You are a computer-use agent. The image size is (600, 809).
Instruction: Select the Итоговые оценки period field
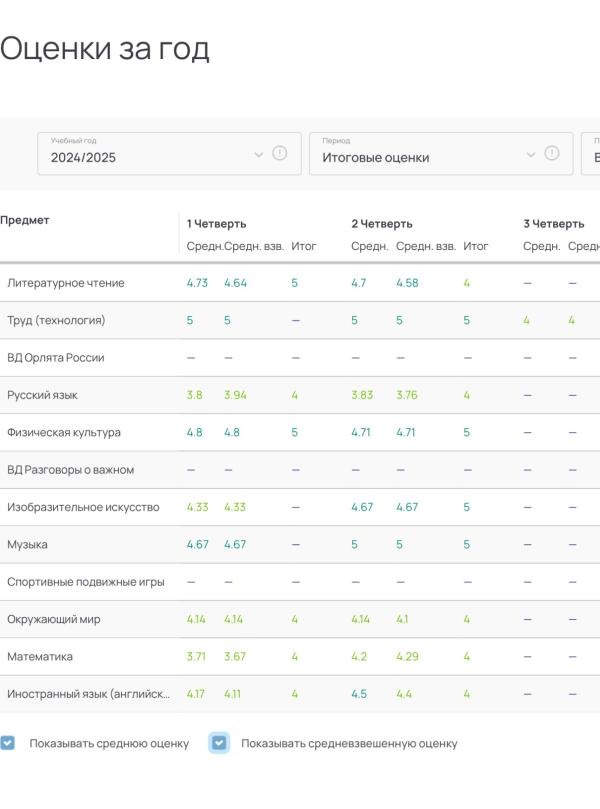point(441,154)
